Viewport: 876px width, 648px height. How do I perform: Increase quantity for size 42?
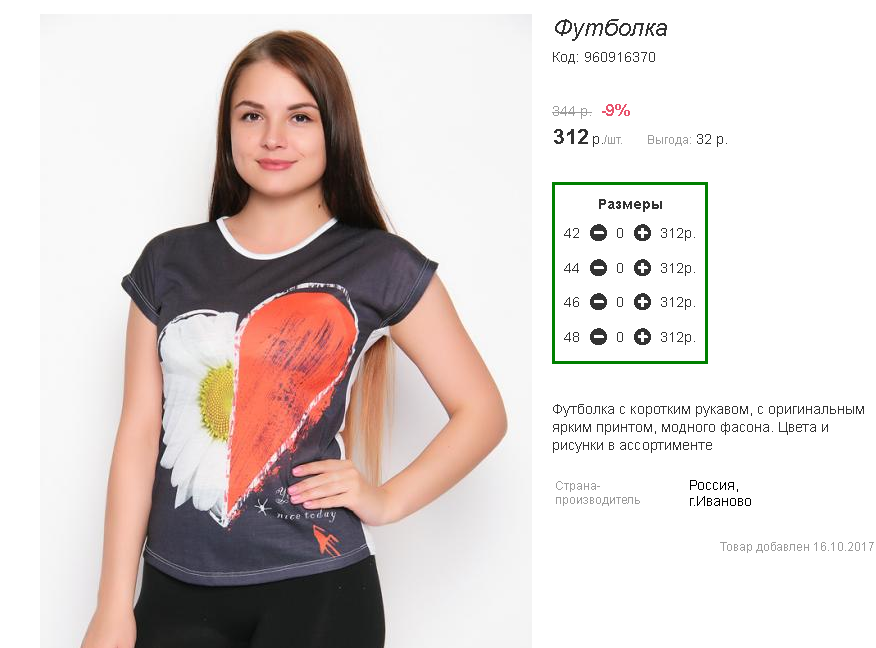(642, 233)
